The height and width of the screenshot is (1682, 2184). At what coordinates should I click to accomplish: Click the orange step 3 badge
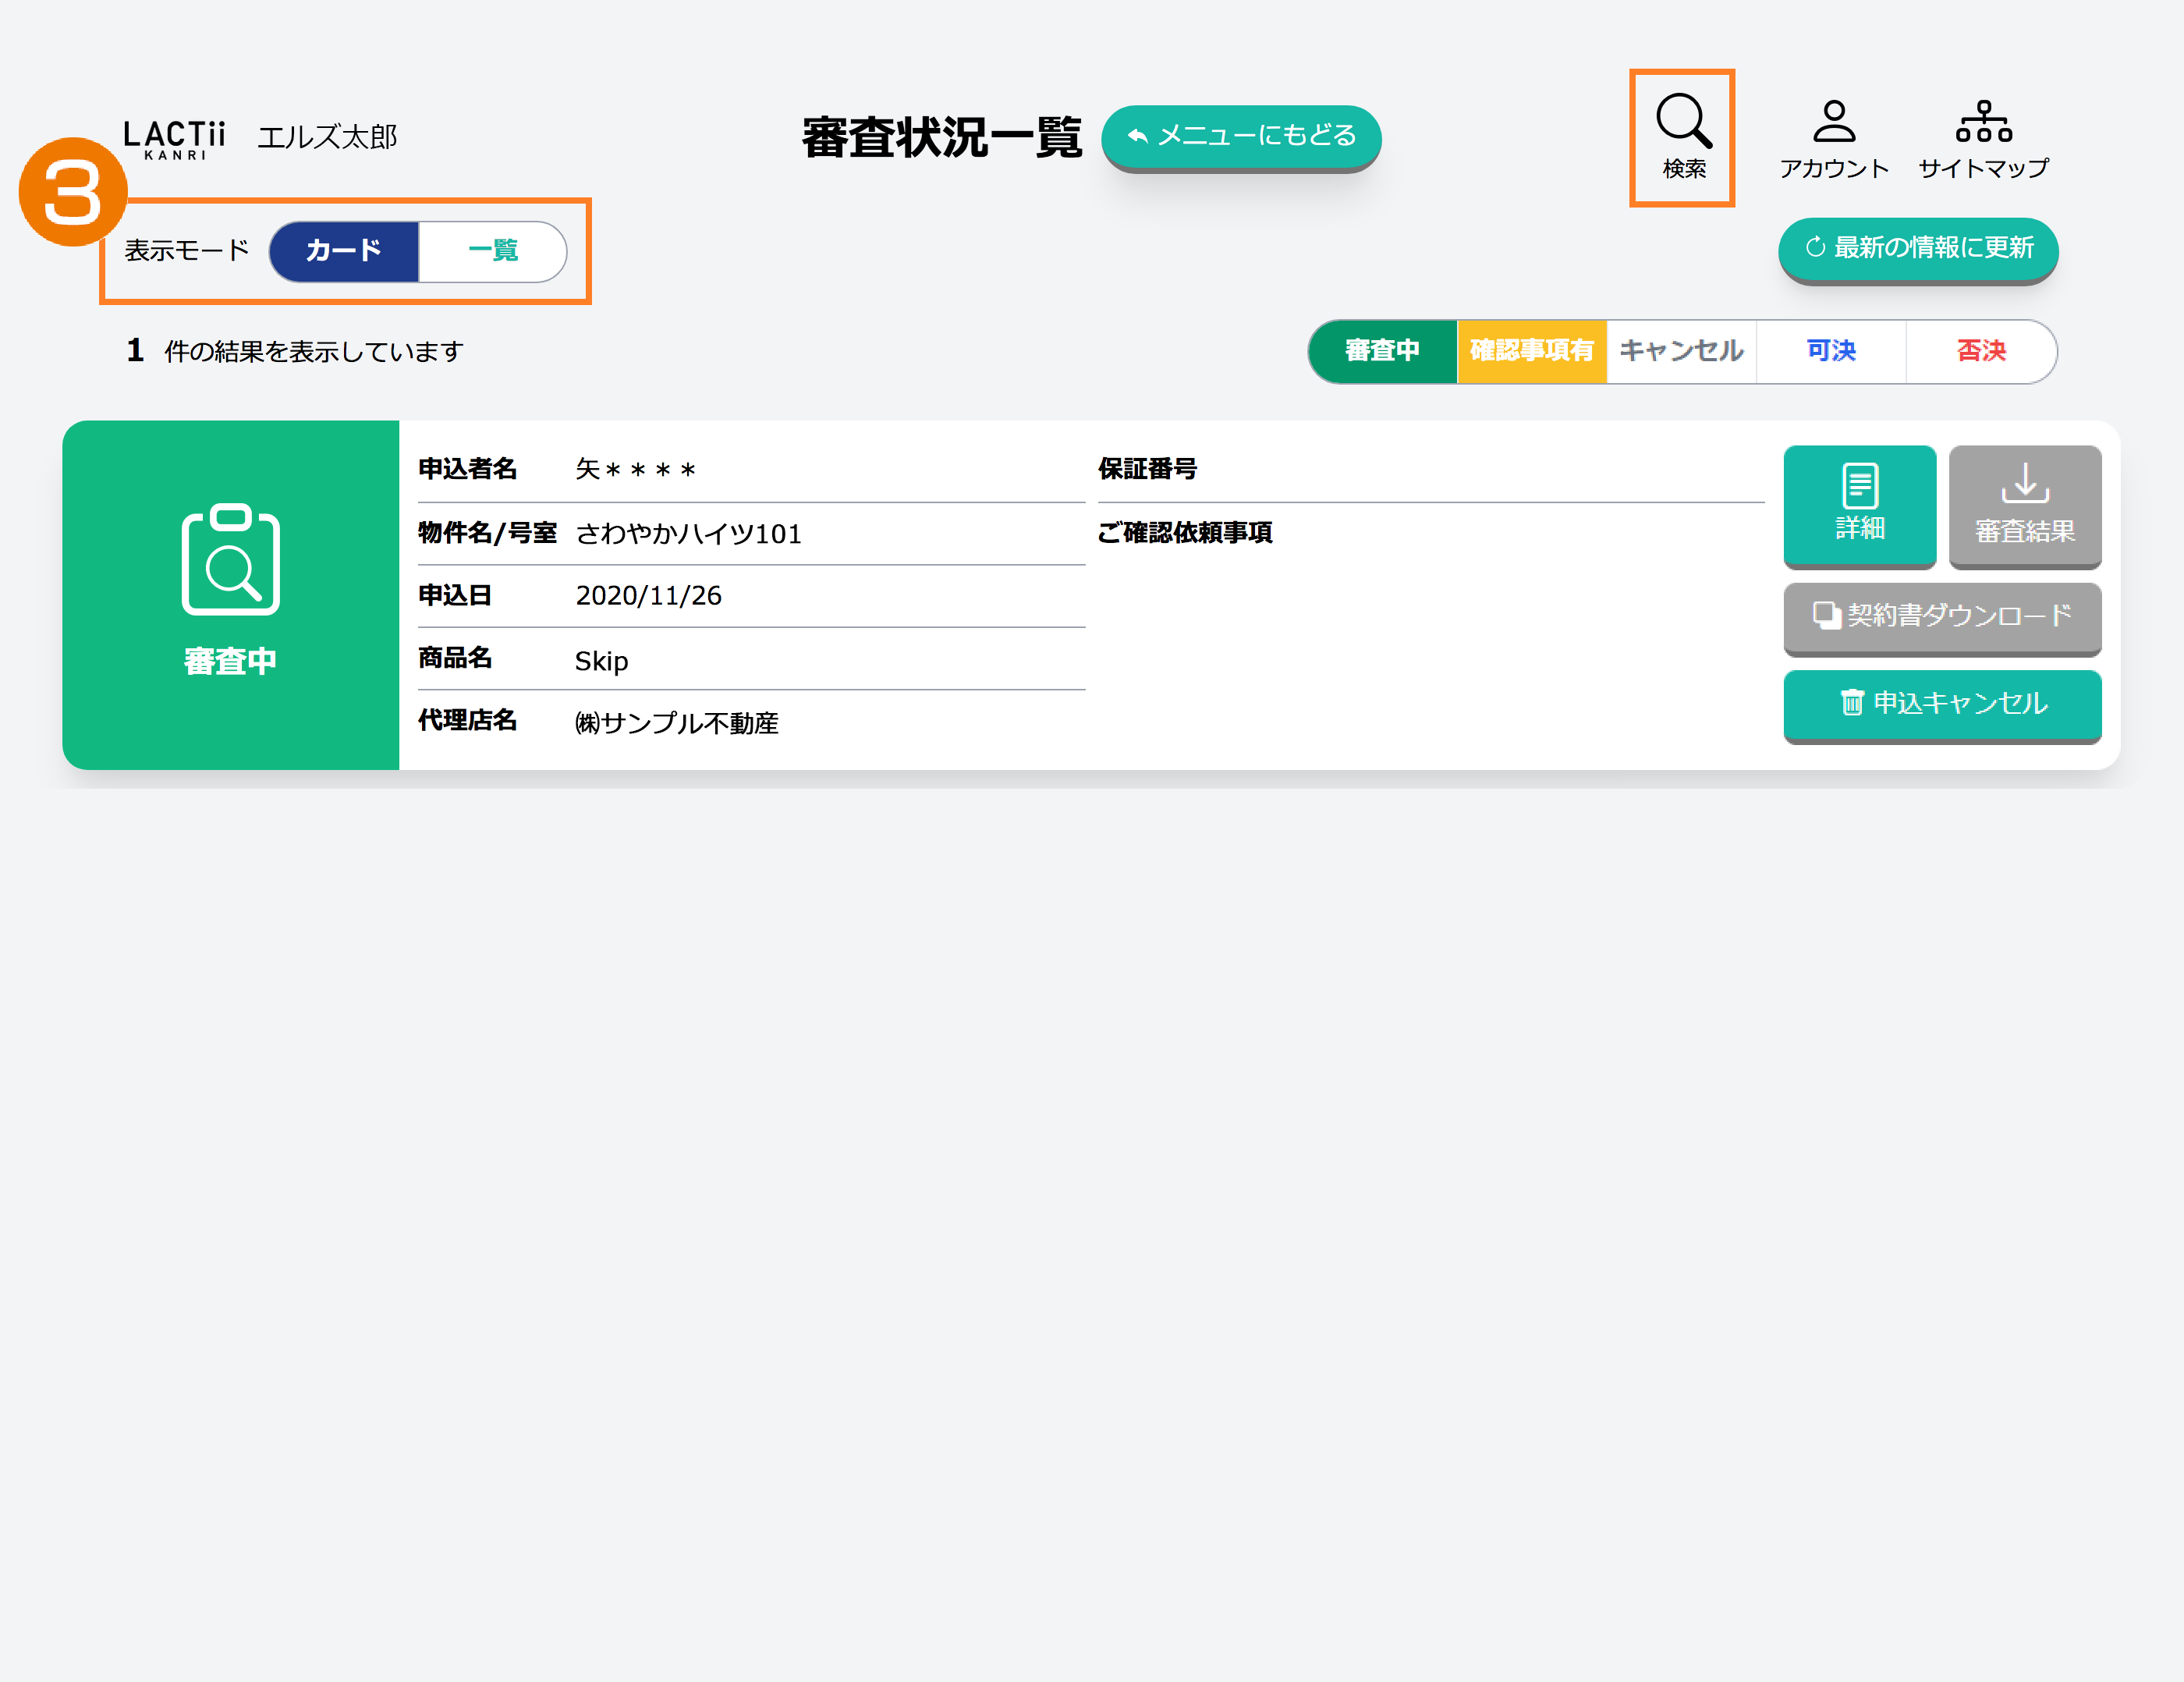[73, 192]
